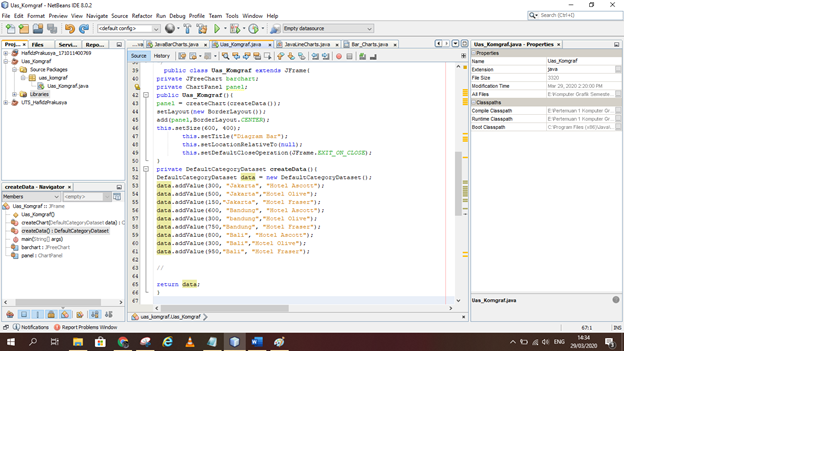The image size is (819, 460).
Task: Collapse code fold at line 51
Action: (146, 169)
